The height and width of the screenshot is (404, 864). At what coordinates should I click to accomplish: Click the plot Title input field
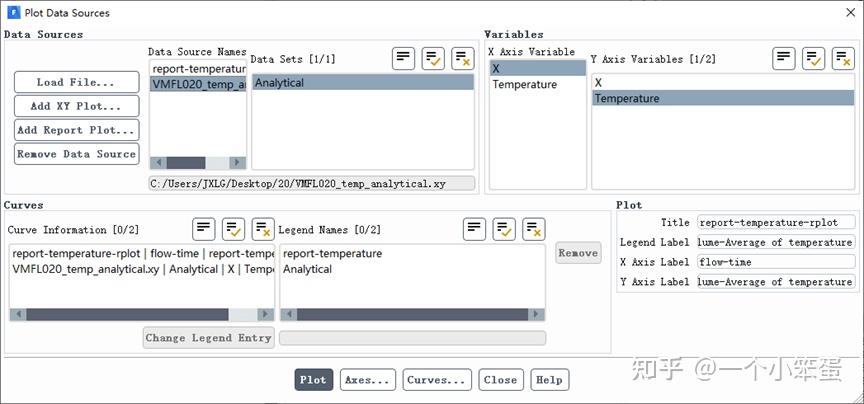(776, 222)
